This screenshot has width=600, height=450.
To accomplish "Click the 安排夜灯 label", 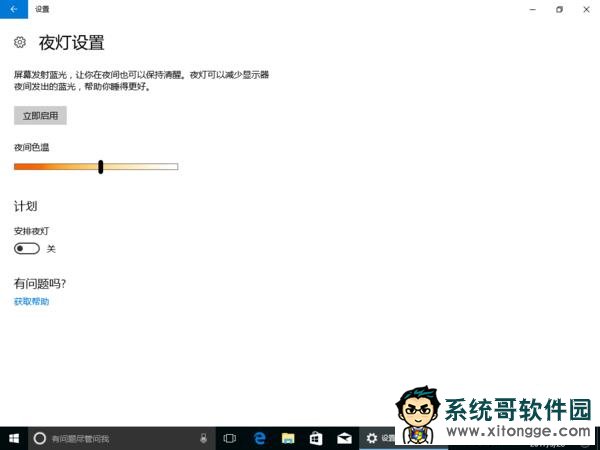I will click(31, 231).
